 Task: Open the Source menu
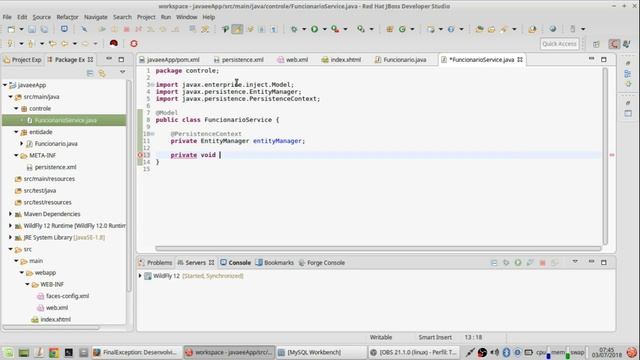click(42, 17)
